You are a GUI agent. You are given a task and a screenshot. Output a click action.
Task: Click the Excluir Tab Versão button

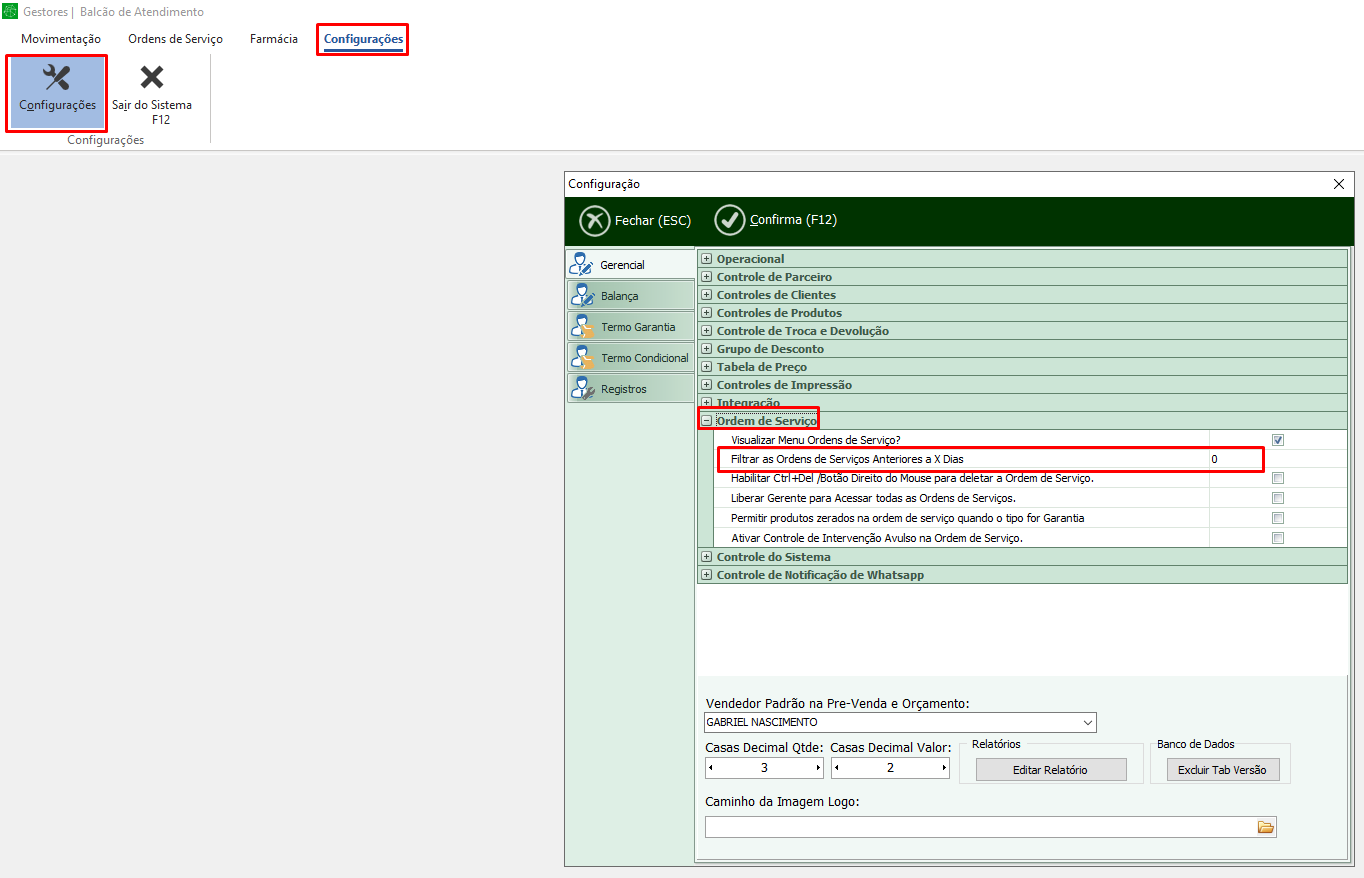coord(1222,770)
